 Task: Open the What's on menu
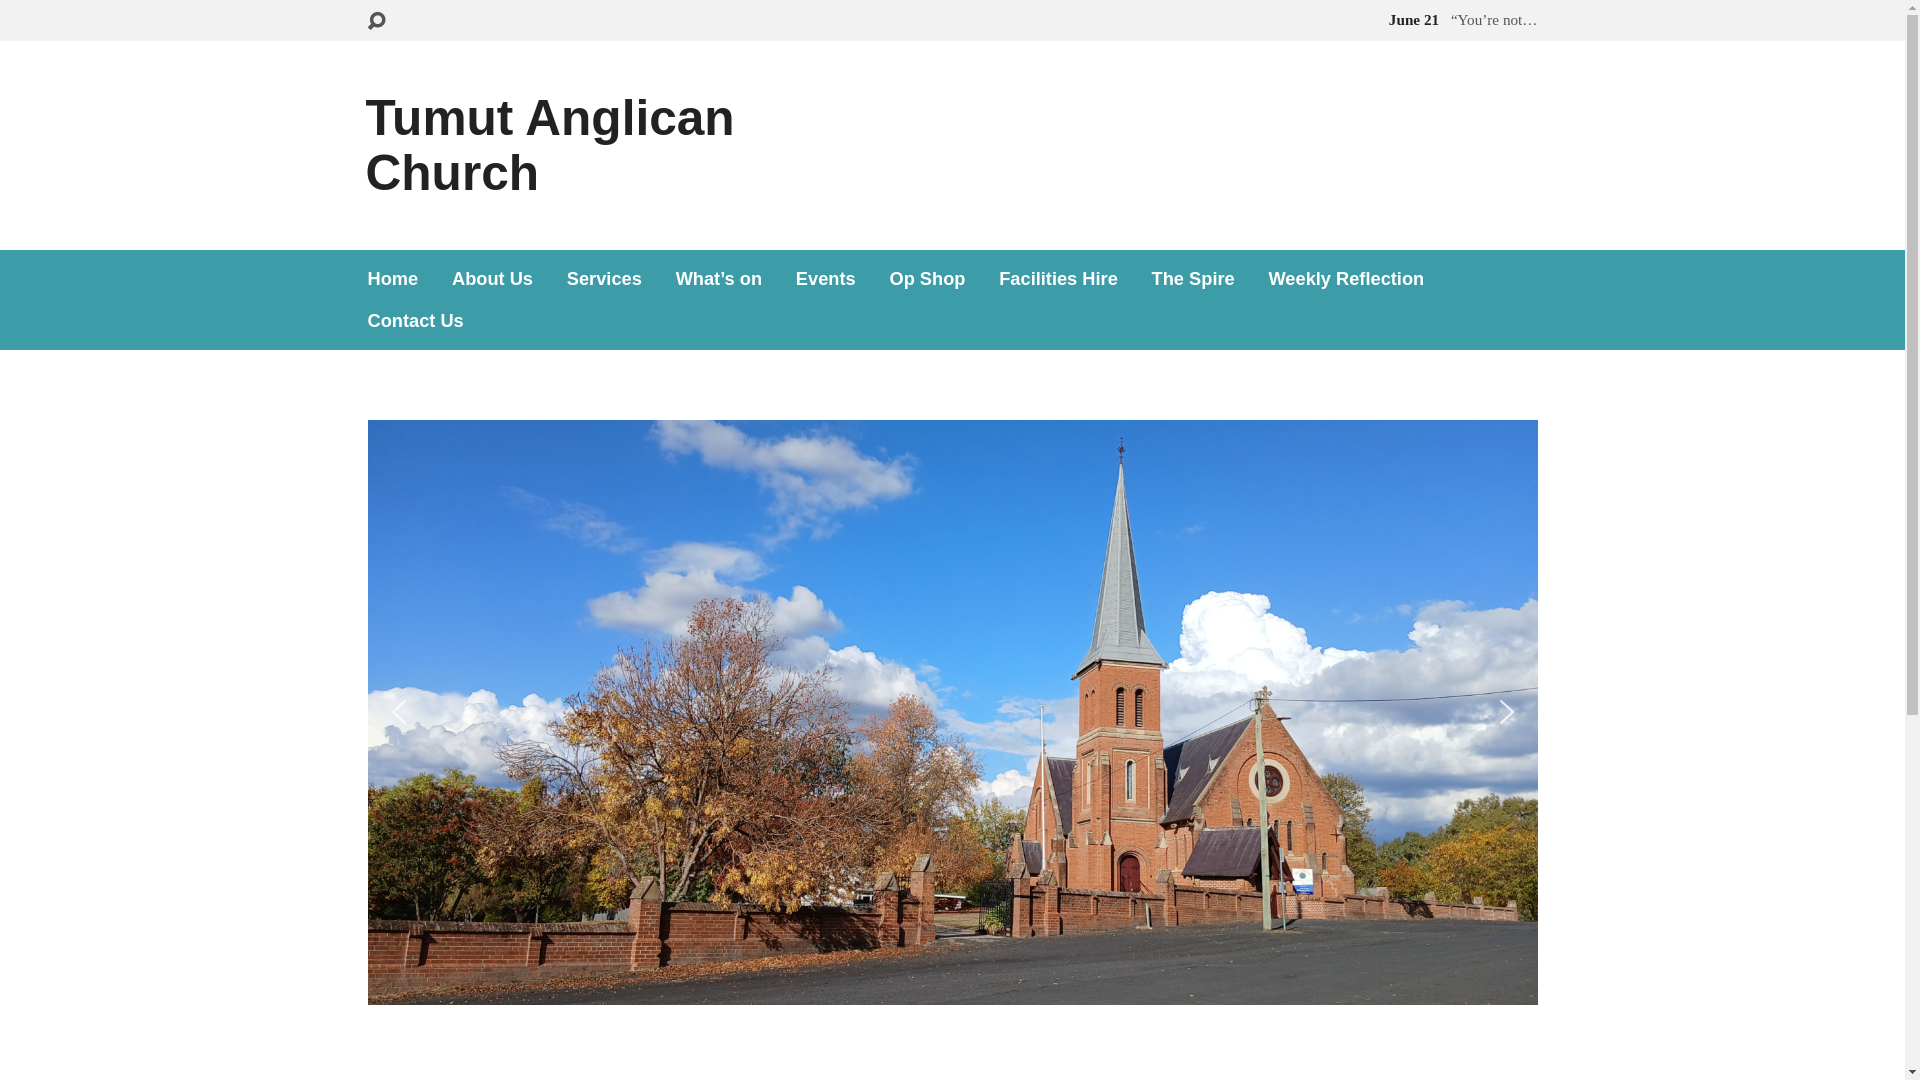pyautogui.click(x=719, y=279)
